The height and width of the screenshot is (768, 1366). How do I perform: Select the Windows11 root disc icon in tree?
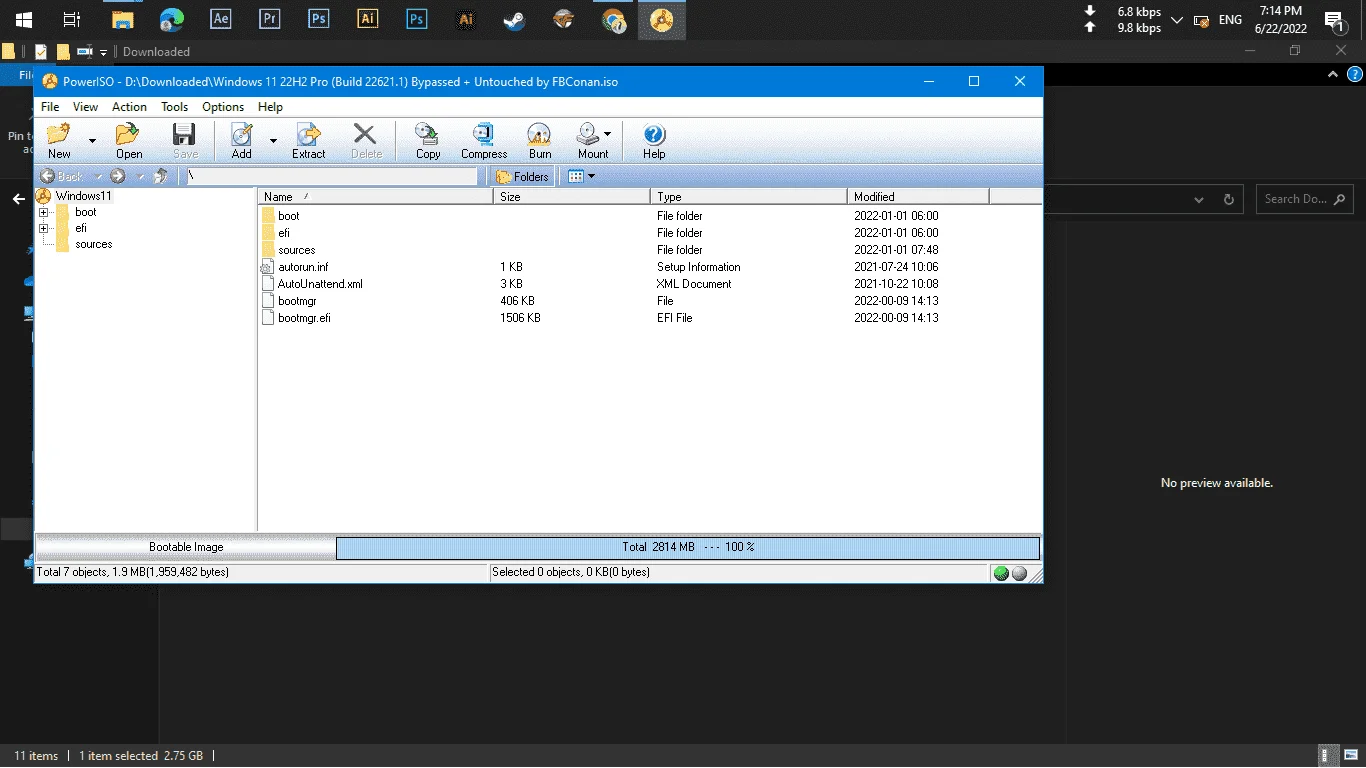[x=43, y=196]
